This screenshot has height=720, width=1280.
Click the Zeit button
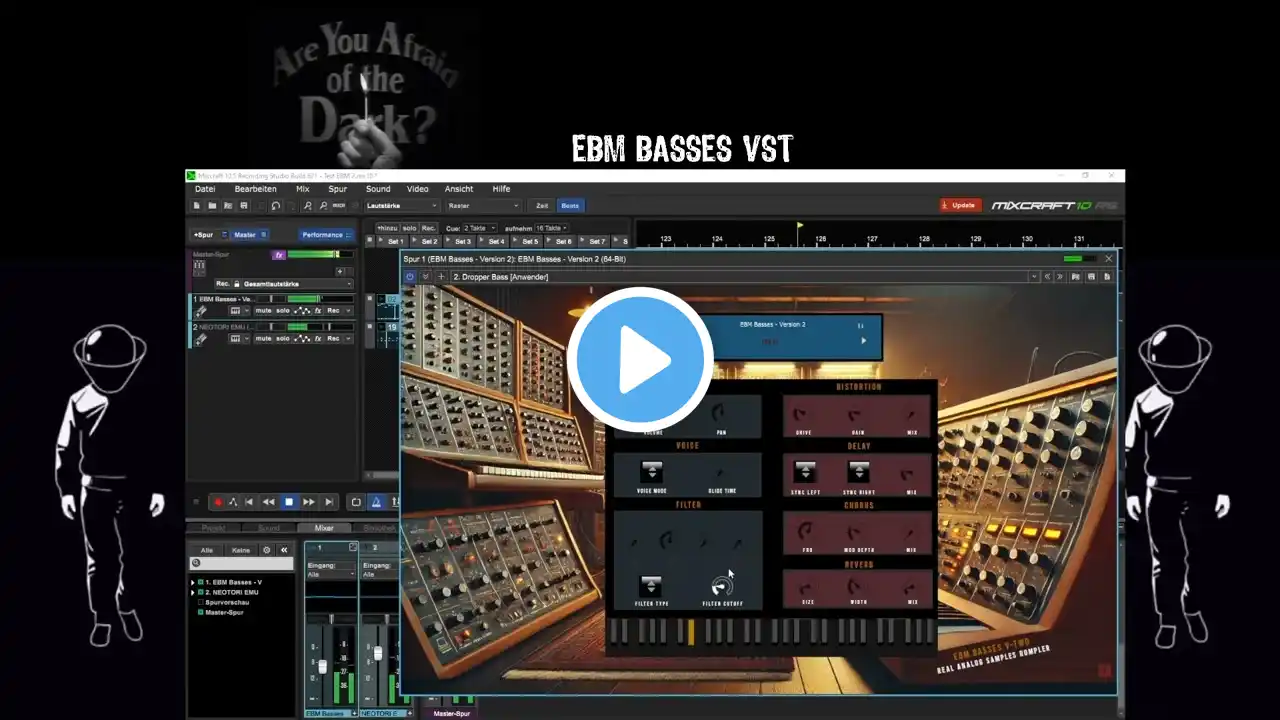(542, 205)
